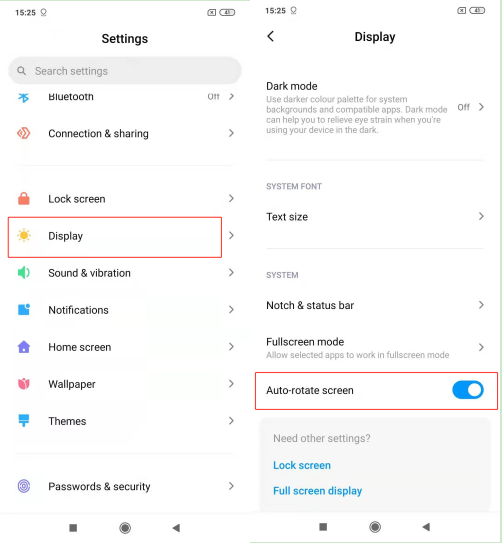The width and height of the screenshot is (502, 543).
Task: Tap the pink Wallpaper tulip icon
Action: pyautogui.click(x=24, y=384)
